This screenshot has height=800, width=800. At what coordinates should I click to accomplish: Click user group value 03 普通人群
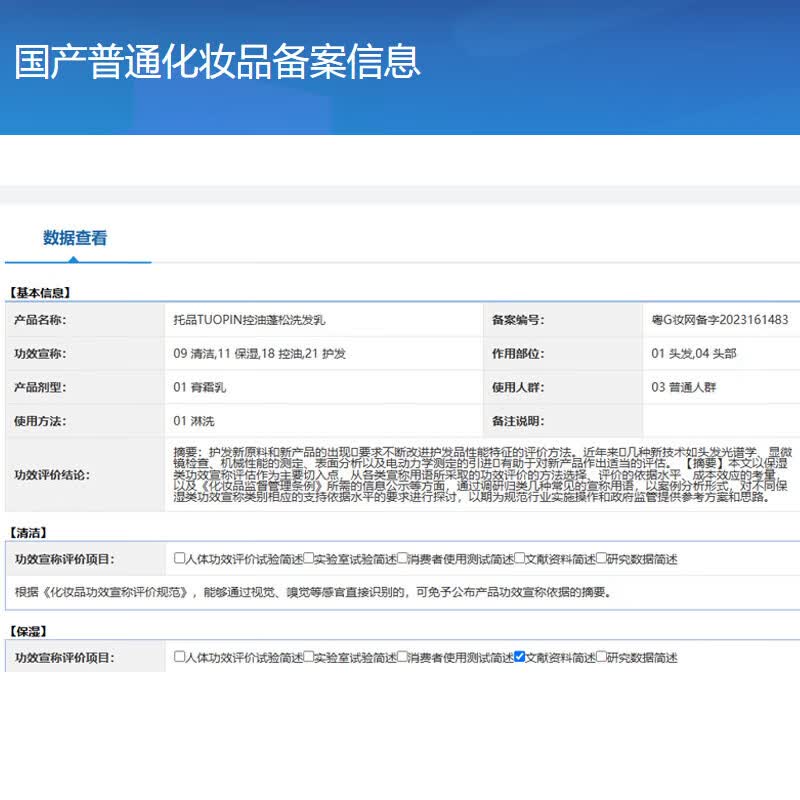[683, 387]
